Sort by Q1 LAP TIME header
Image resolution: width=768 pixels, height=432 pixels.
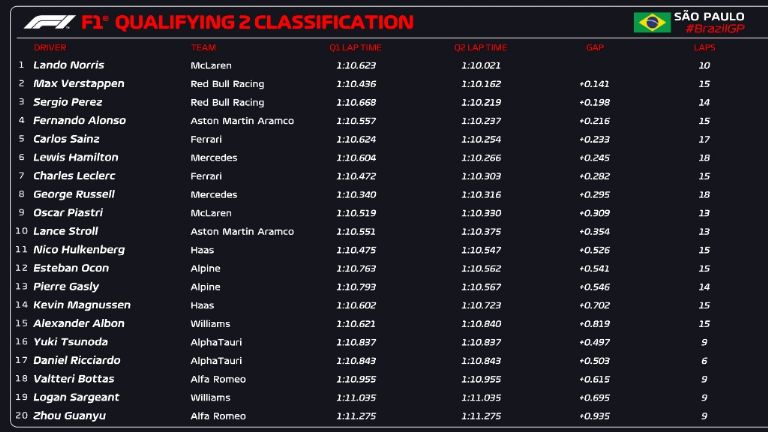coord(354,47)
